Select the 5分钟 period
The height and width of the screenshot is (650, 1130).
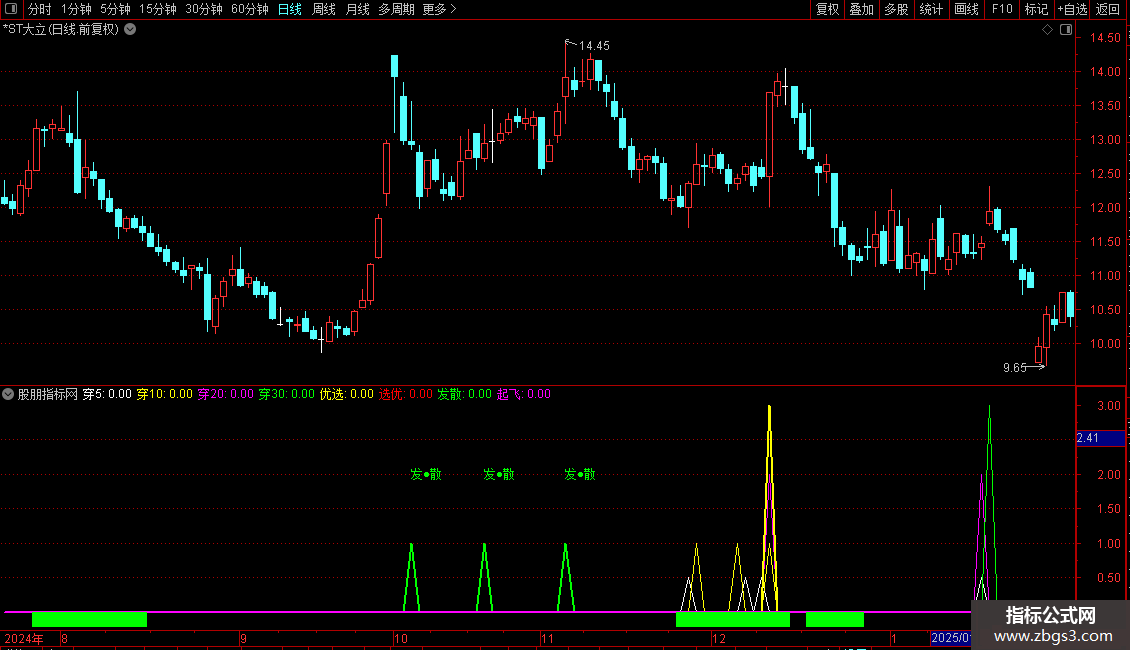pyautogui.click(x=115, y=9)
